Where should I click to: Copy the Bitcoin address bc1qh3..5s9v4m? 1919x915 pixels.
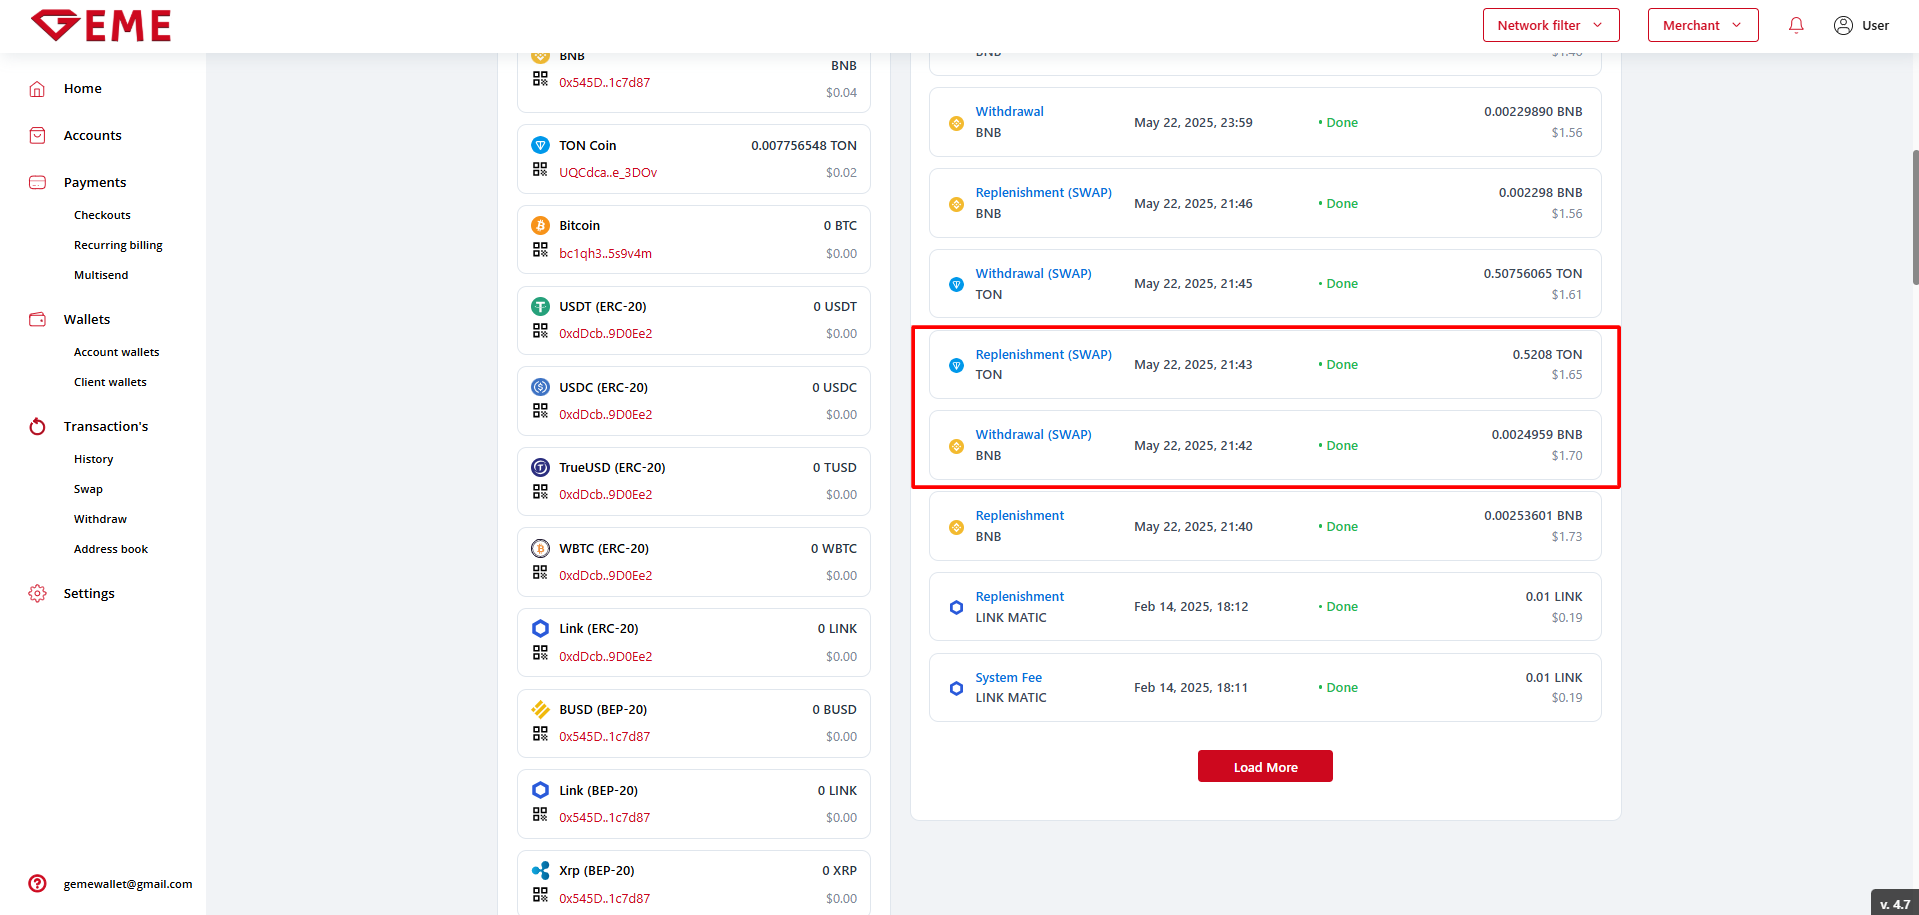tap(605, 254)
